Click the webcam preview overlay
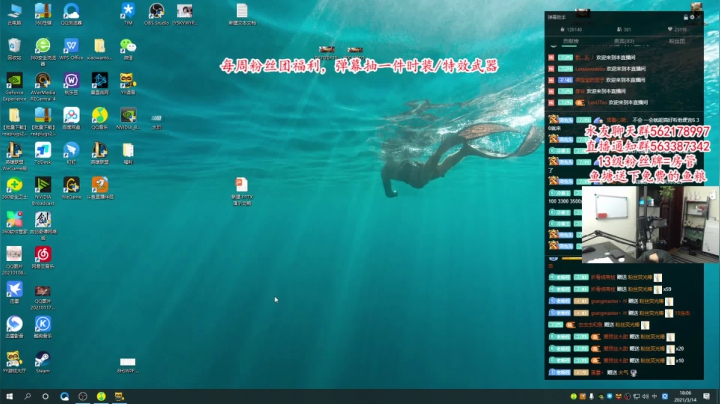This screenshot has height=404, width=720. click(x=650, y=224)
